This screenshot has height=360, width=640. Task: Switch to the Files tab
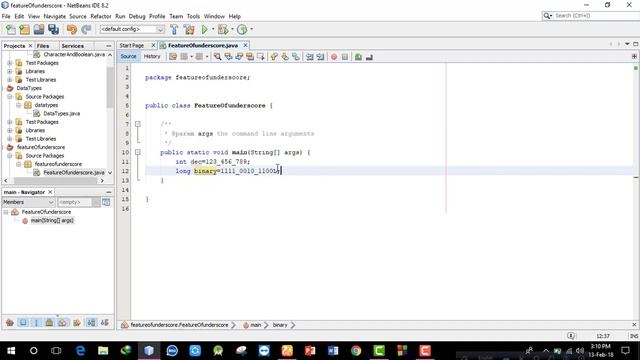pyautogui.click(x=43, y=46)
